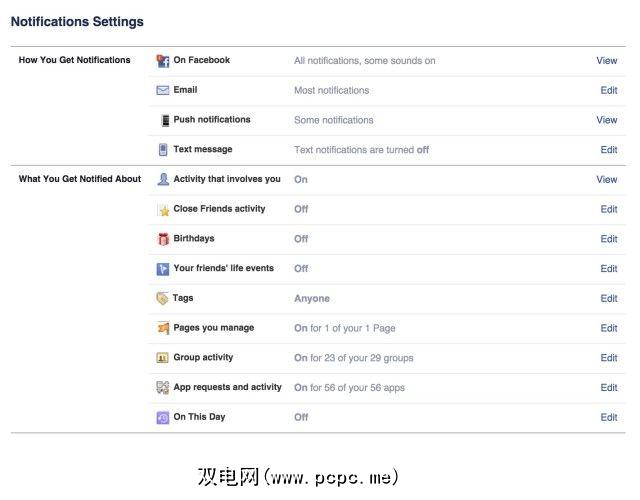Click the Birthdays gift icon

pos(163,239)
